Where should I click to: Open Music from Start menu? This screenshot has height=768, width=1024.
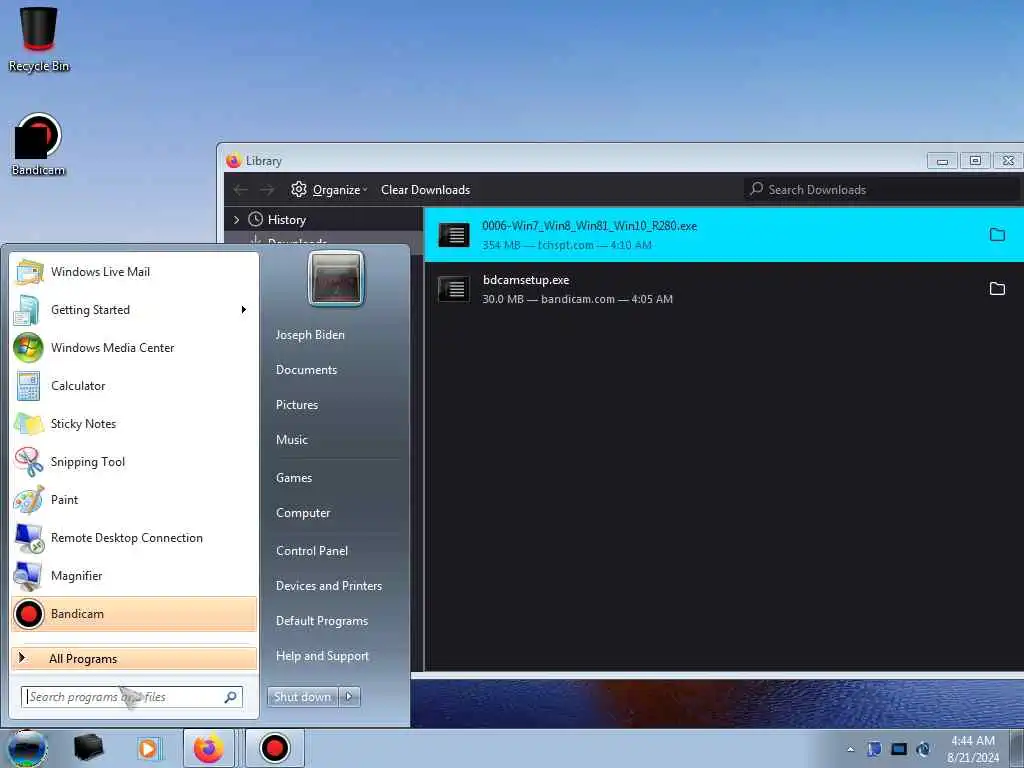tap(292, 440)
